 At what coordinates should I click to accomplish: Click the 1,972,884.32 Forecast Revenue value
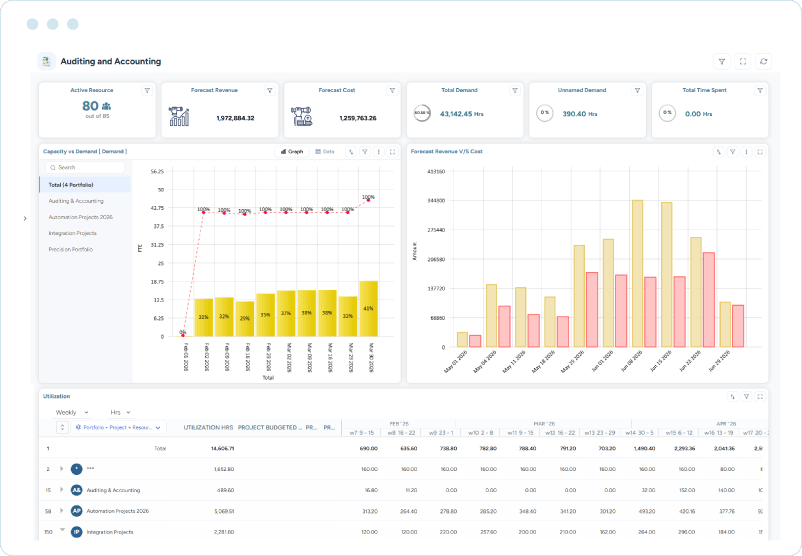click(x=235, y=118)
